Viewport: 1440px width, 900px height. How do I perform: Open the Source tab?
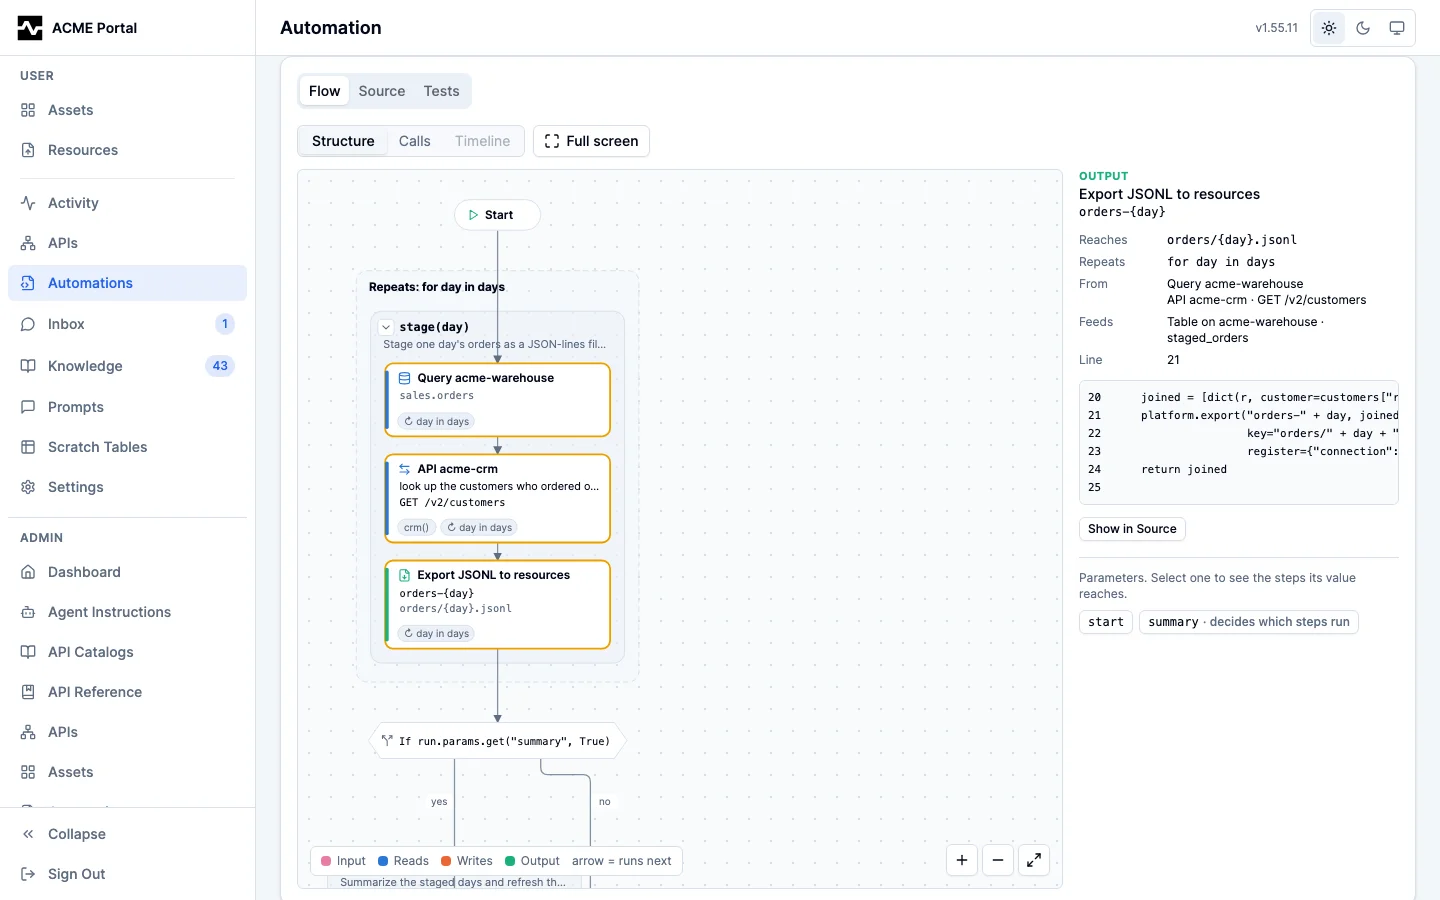[382, 91]
